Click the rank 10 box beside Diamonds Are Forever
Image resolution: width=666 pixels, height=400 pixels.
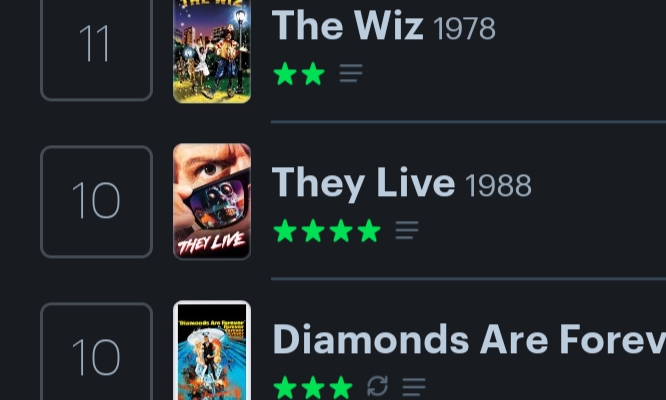pos(96,351)
